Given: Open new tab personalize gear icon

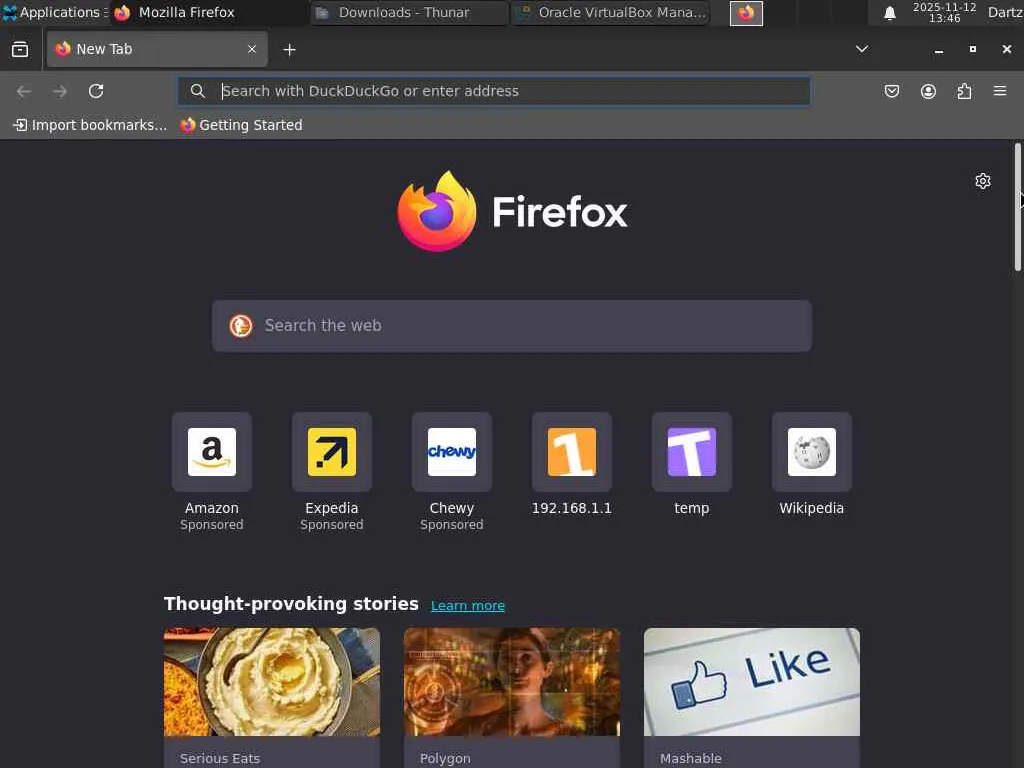Looking at the screenshot, I should 983,181.
